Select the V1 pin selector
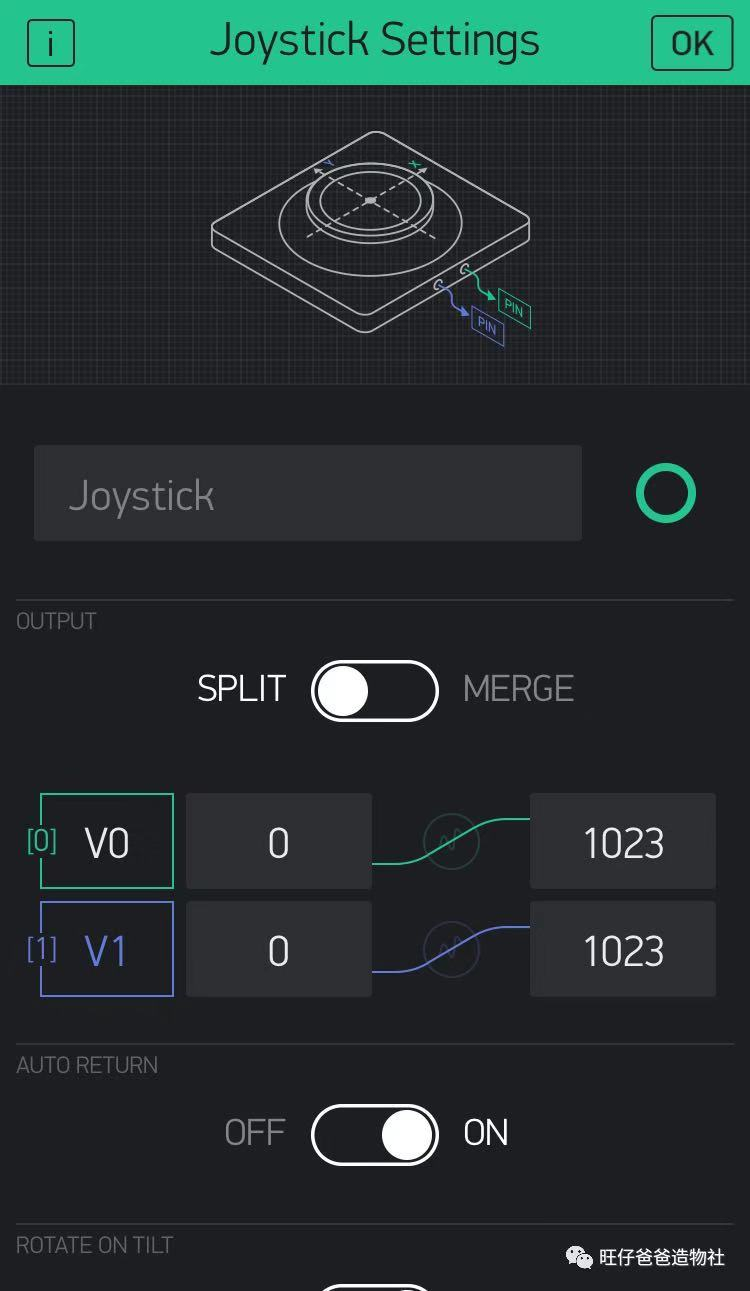Viewport: 750px width, 1291px height. point(107,949)
